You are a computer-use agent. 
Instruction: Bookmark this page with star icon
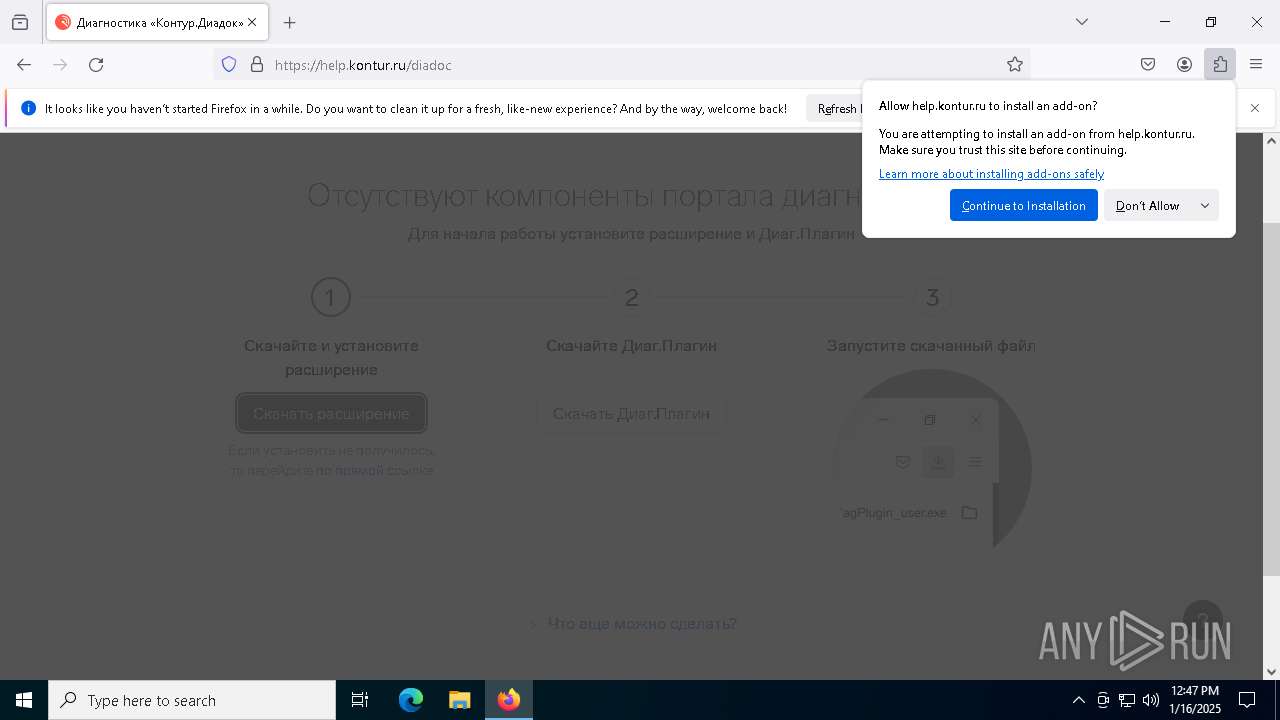(1015, 65)
